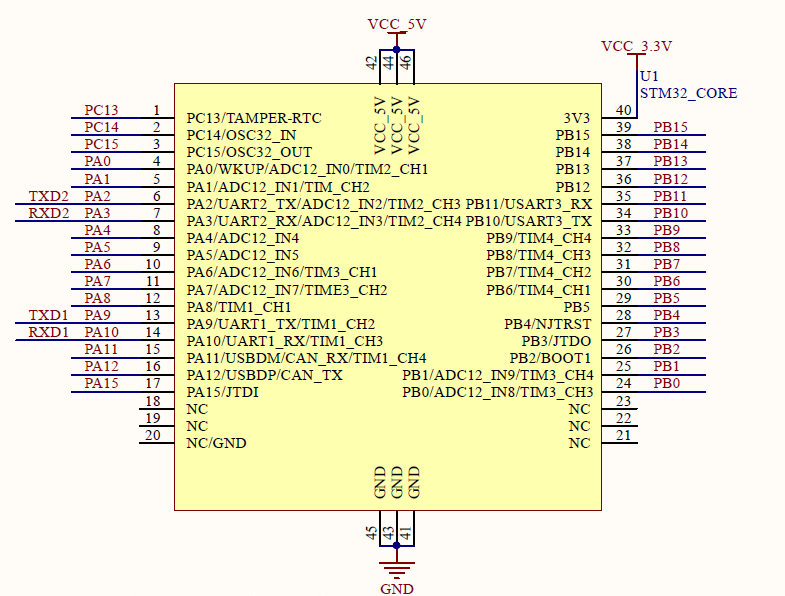Click the PC15 net label
785x596 pixels.
click(x=101, y=144)
